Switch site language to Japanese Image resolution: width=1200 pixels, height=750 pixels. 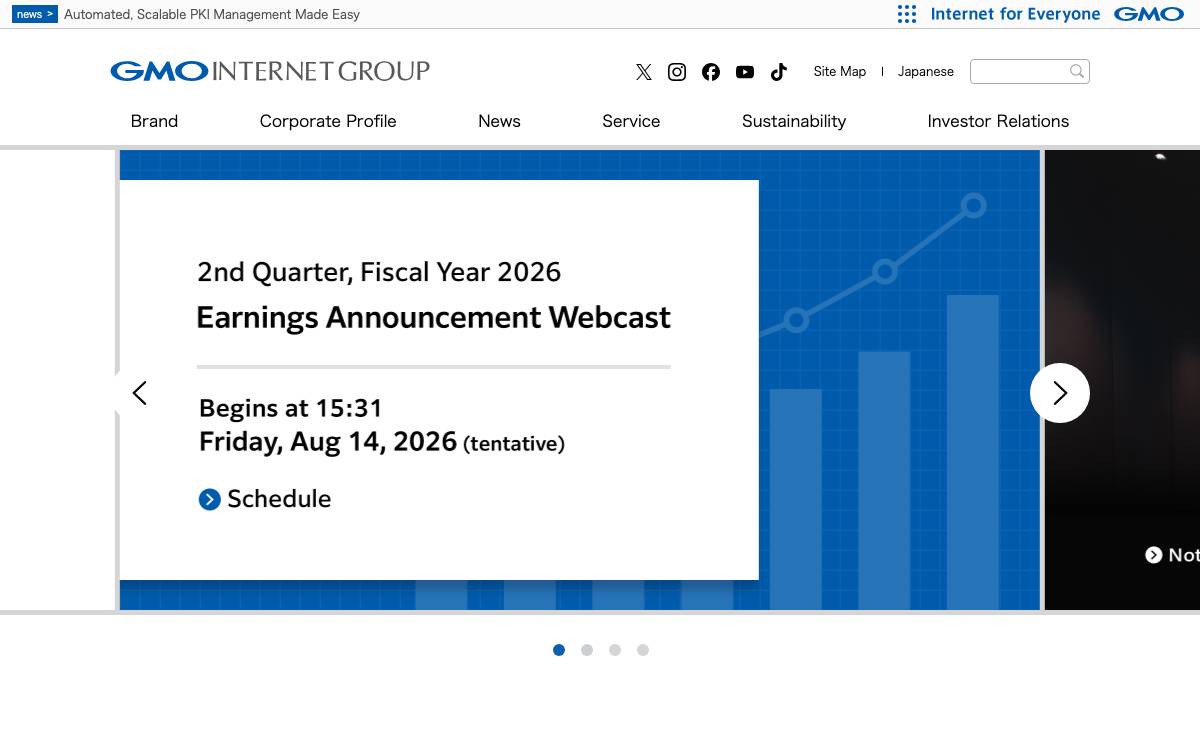(x=926, y=71)
